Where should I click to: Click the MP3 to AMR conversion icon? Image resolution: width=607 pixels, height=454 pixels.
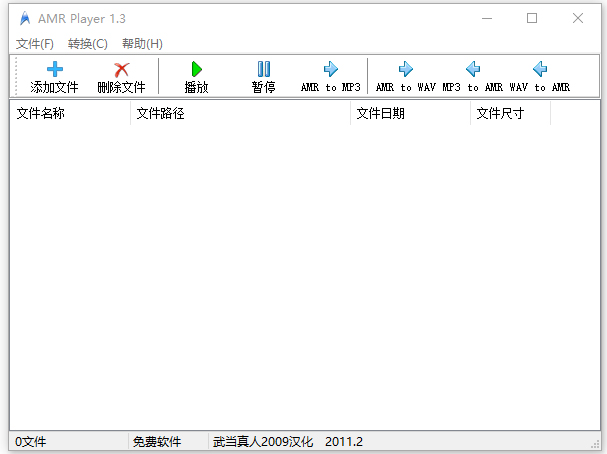pos(473,69)
